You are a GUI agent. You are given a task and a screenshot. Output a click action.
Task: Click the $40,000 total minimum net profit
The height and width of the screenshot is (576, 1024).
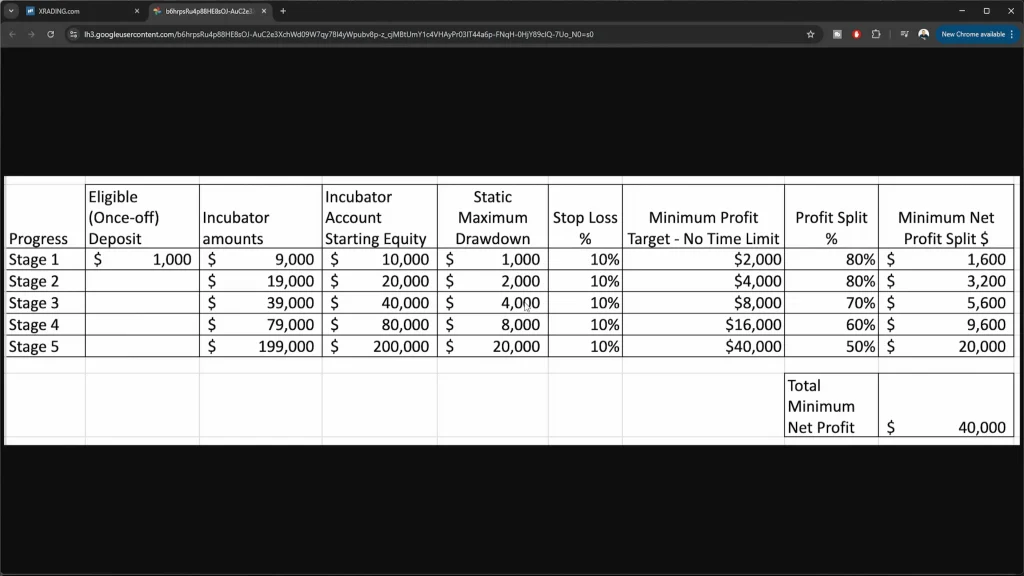pos(981,427)
